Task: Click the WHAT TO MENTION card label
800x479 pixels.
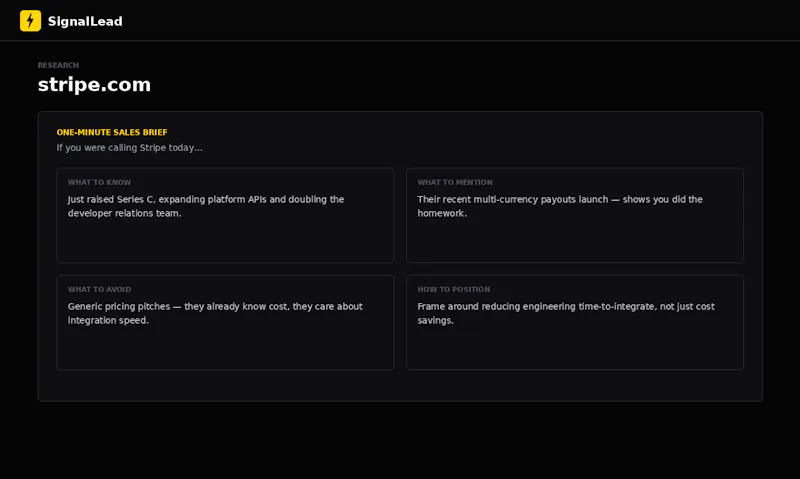Action: click(x=455, y=182)
